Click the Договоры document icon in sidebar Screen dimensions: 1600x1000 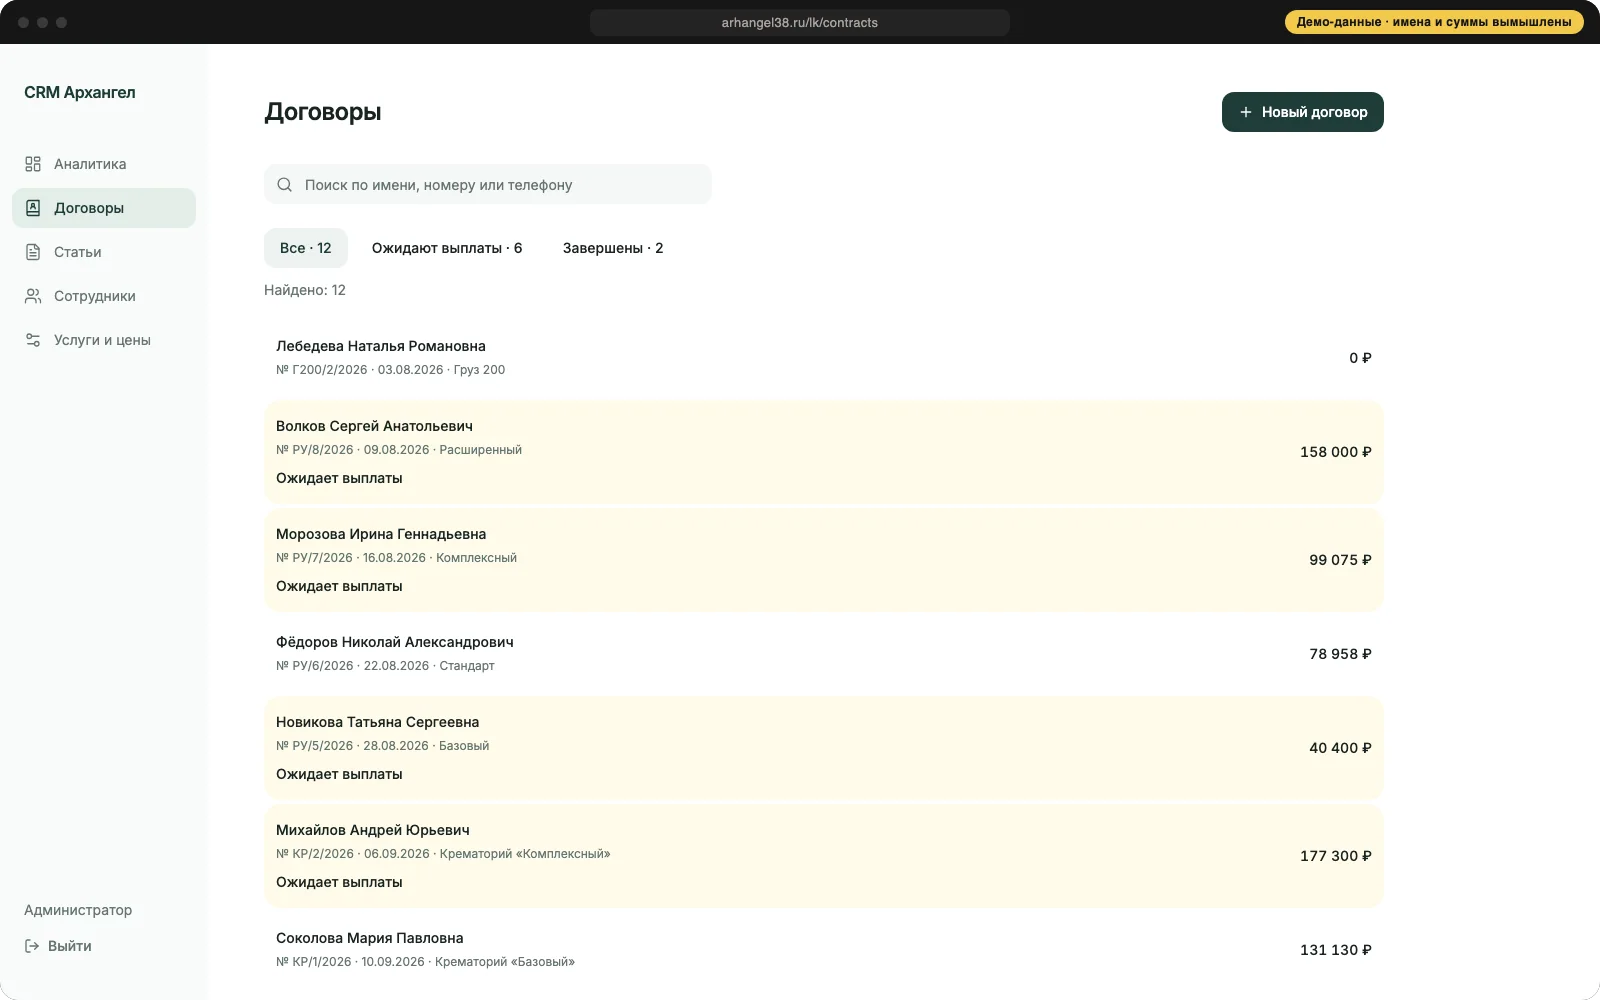point(33,208)
